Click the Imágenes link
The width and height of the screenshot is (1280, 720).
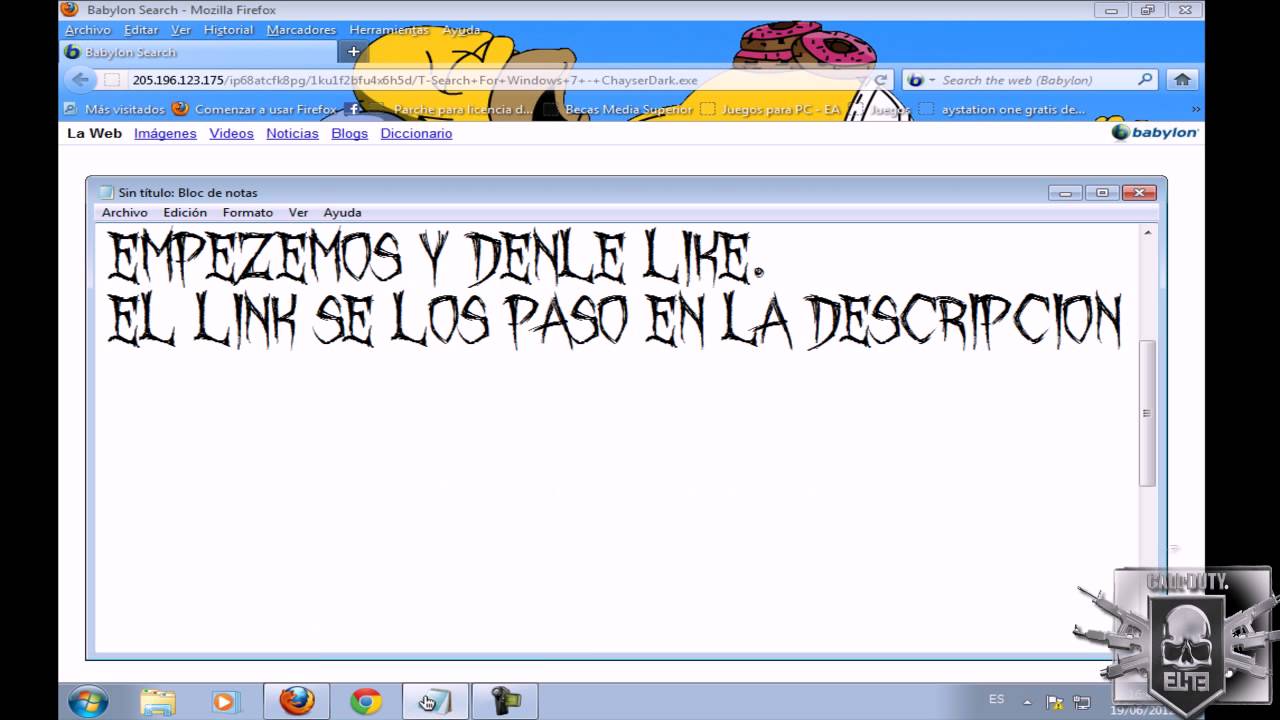(x=165, y=133)
